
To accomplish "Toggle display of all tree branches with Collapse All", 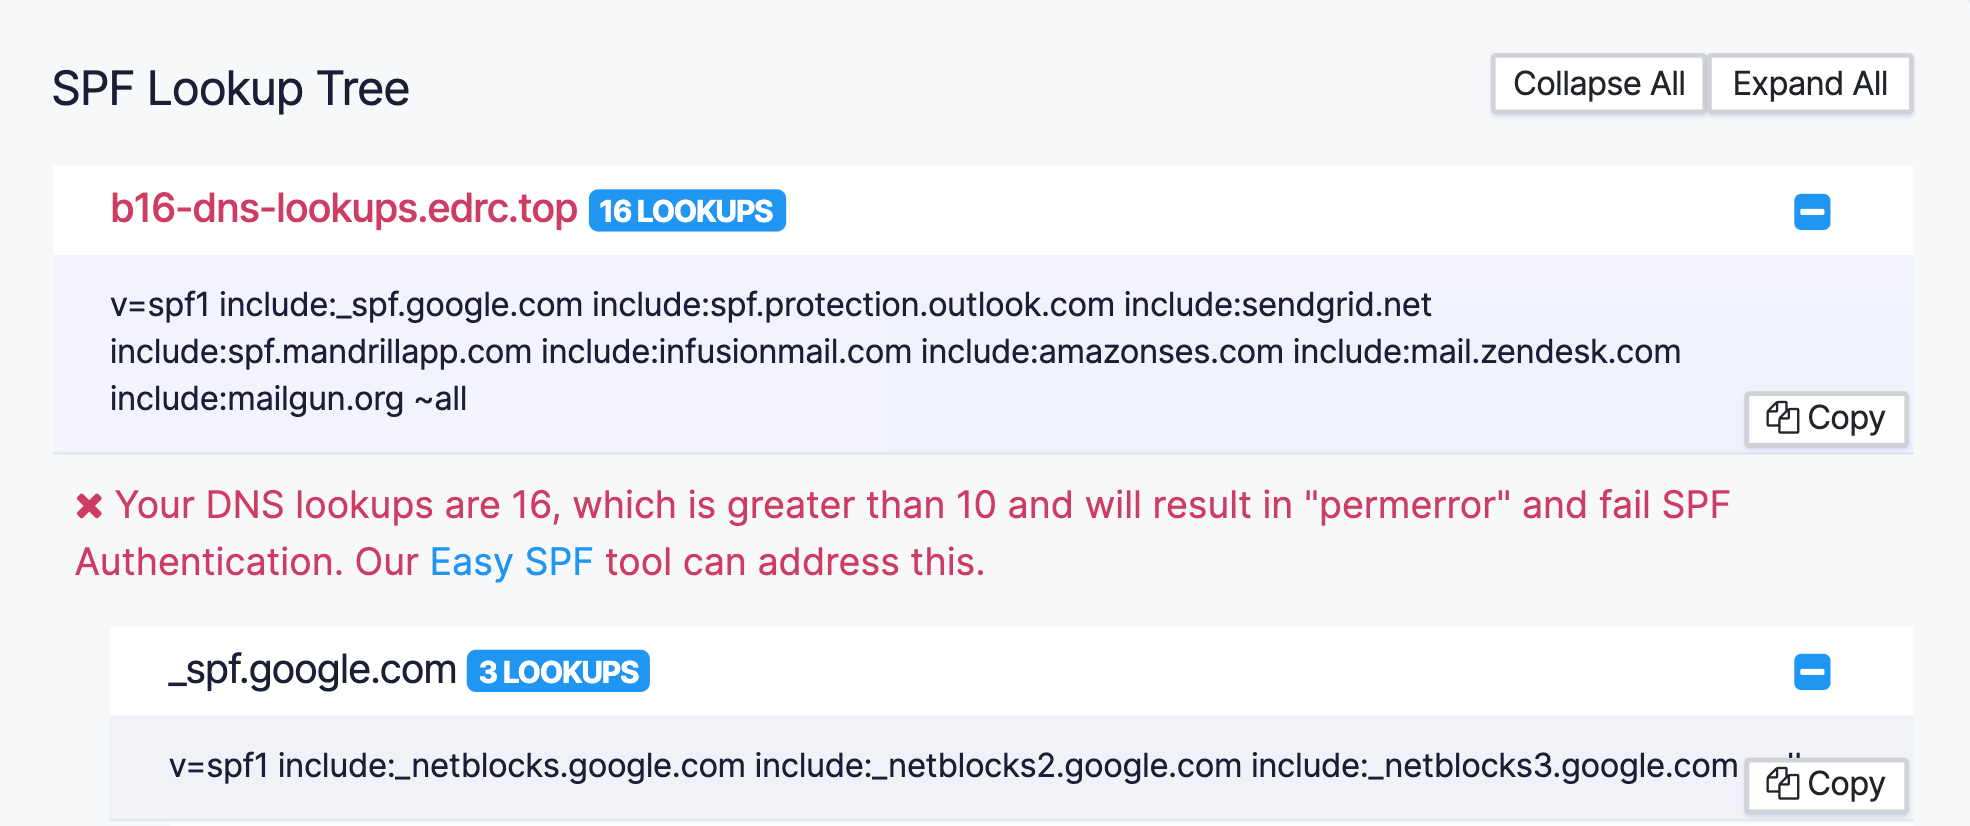I will tap(1597, 83).
